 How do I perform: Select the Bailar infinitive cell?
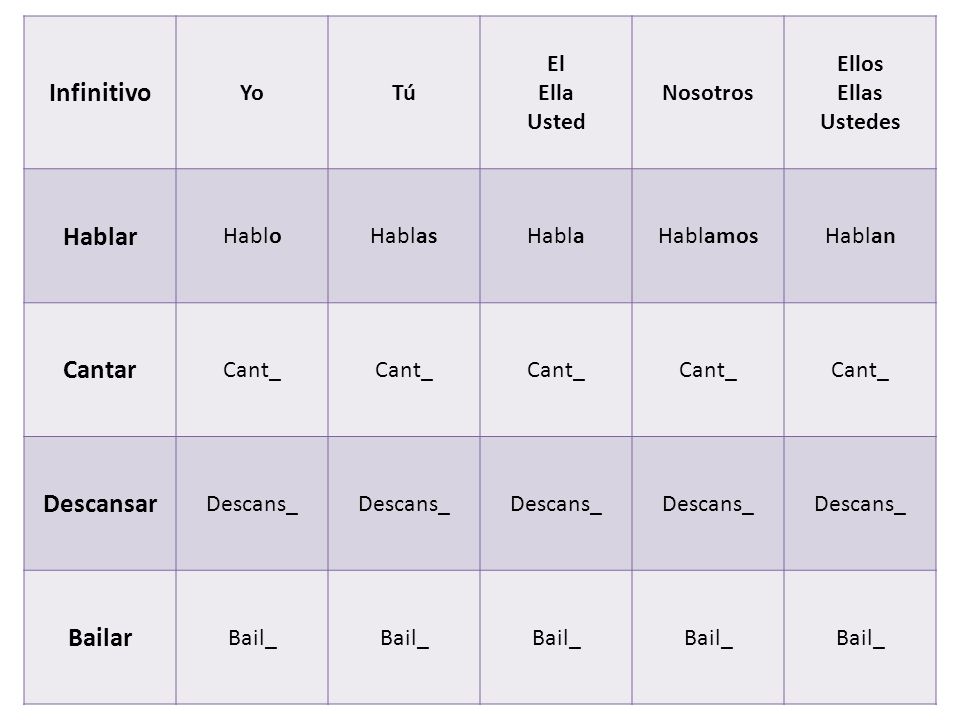(x=100, y=637)
